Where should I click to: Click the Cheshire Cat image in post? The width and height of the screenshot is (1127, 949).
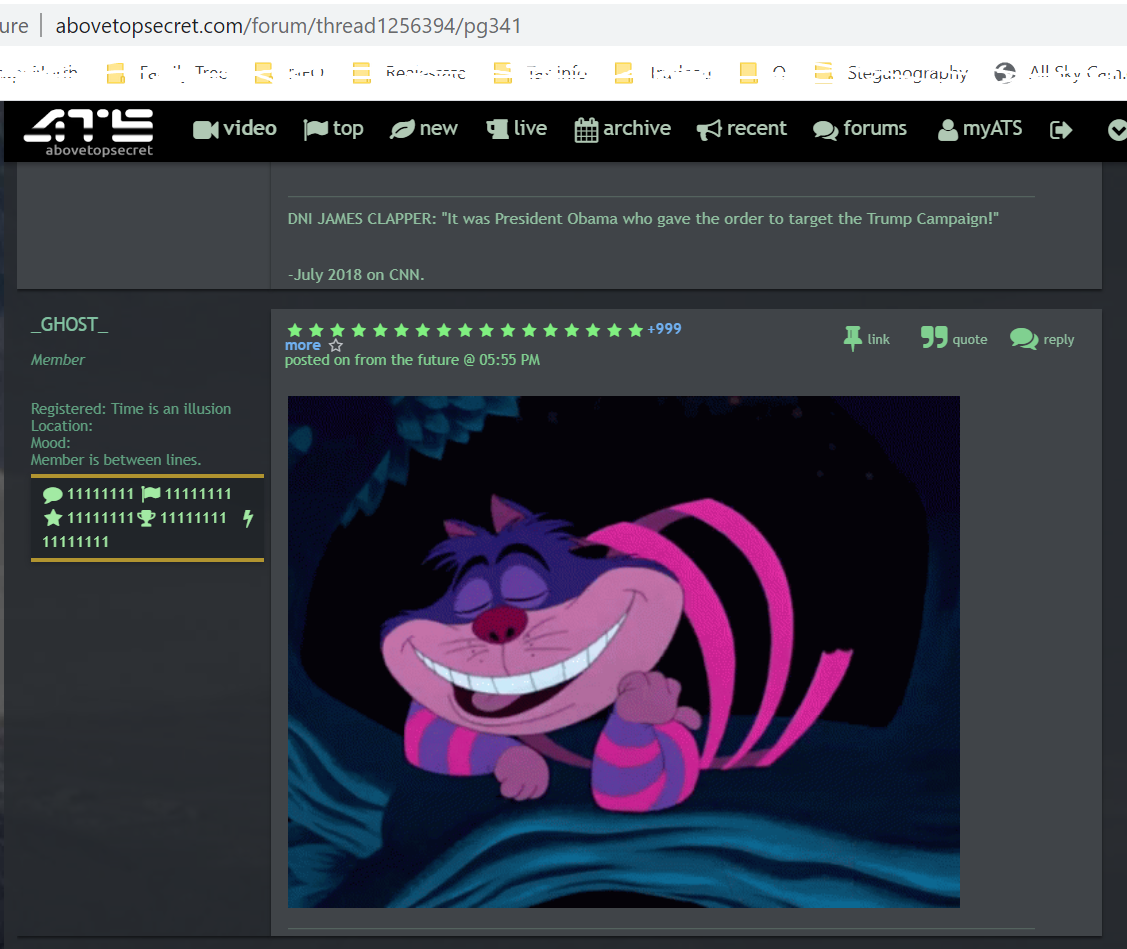(624, 651)
